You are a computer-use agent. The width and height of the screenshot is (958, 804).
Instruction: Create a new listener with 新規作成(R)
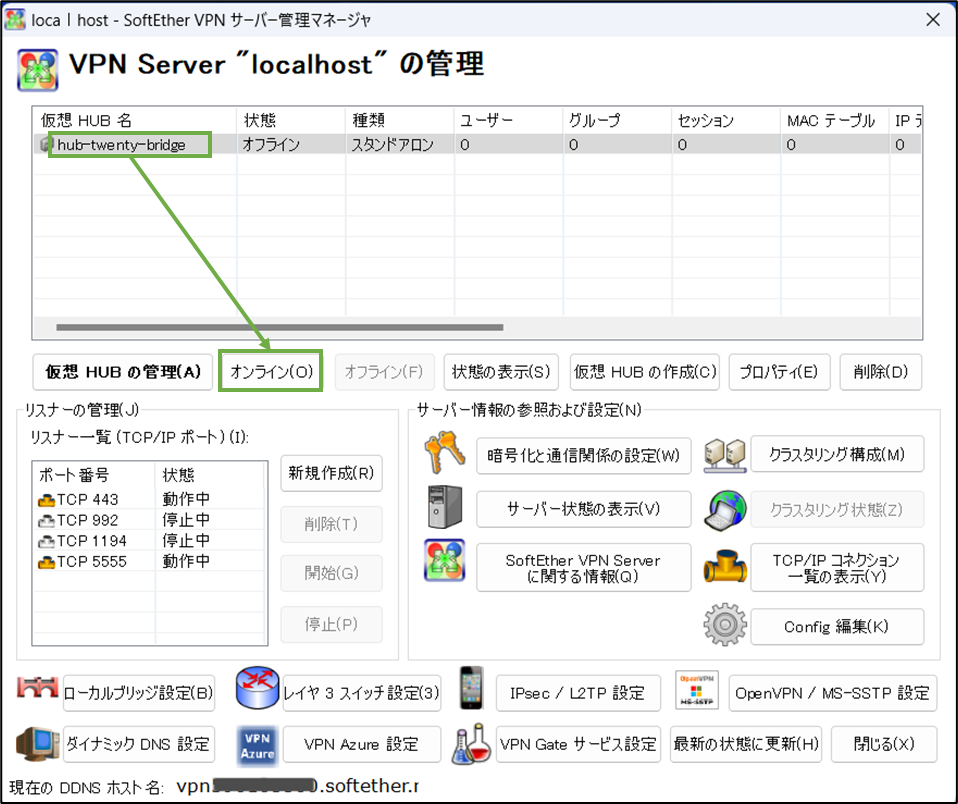tap(331, 474)
